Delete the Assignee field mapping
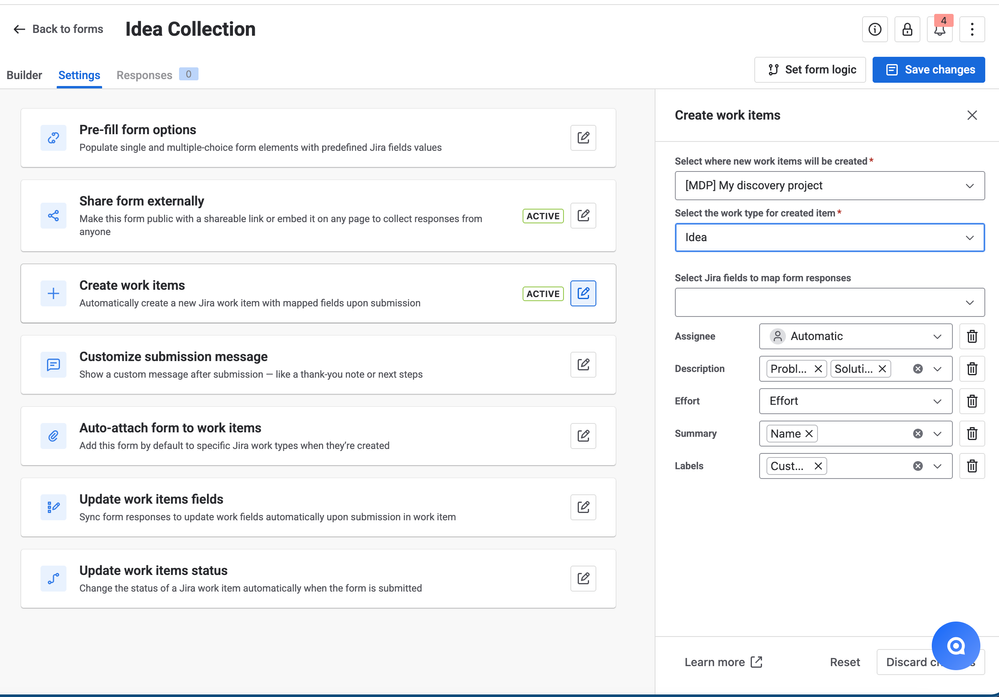999x697 pixels. coord(972,337)
